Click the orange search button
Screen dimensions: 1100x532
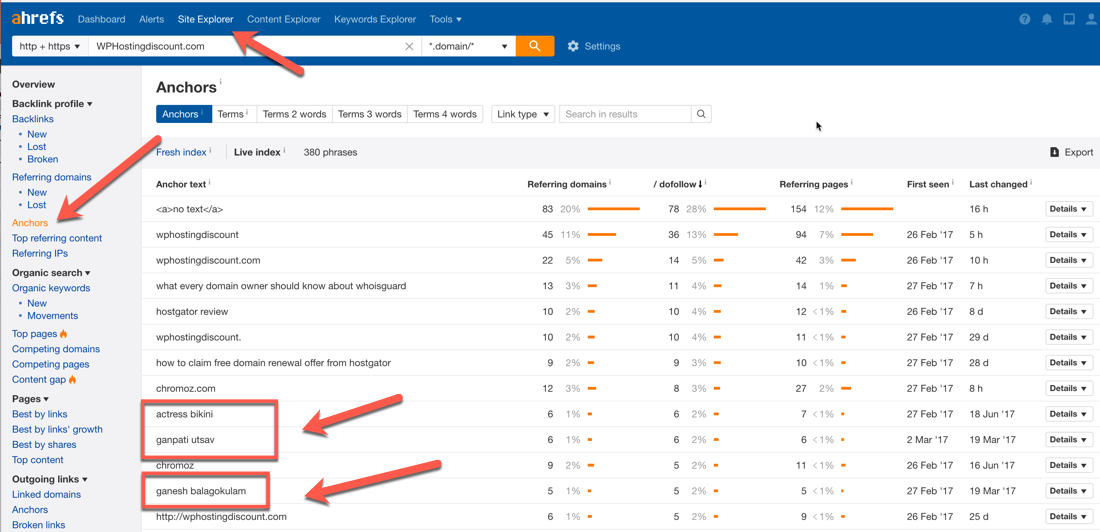[535, 46]
